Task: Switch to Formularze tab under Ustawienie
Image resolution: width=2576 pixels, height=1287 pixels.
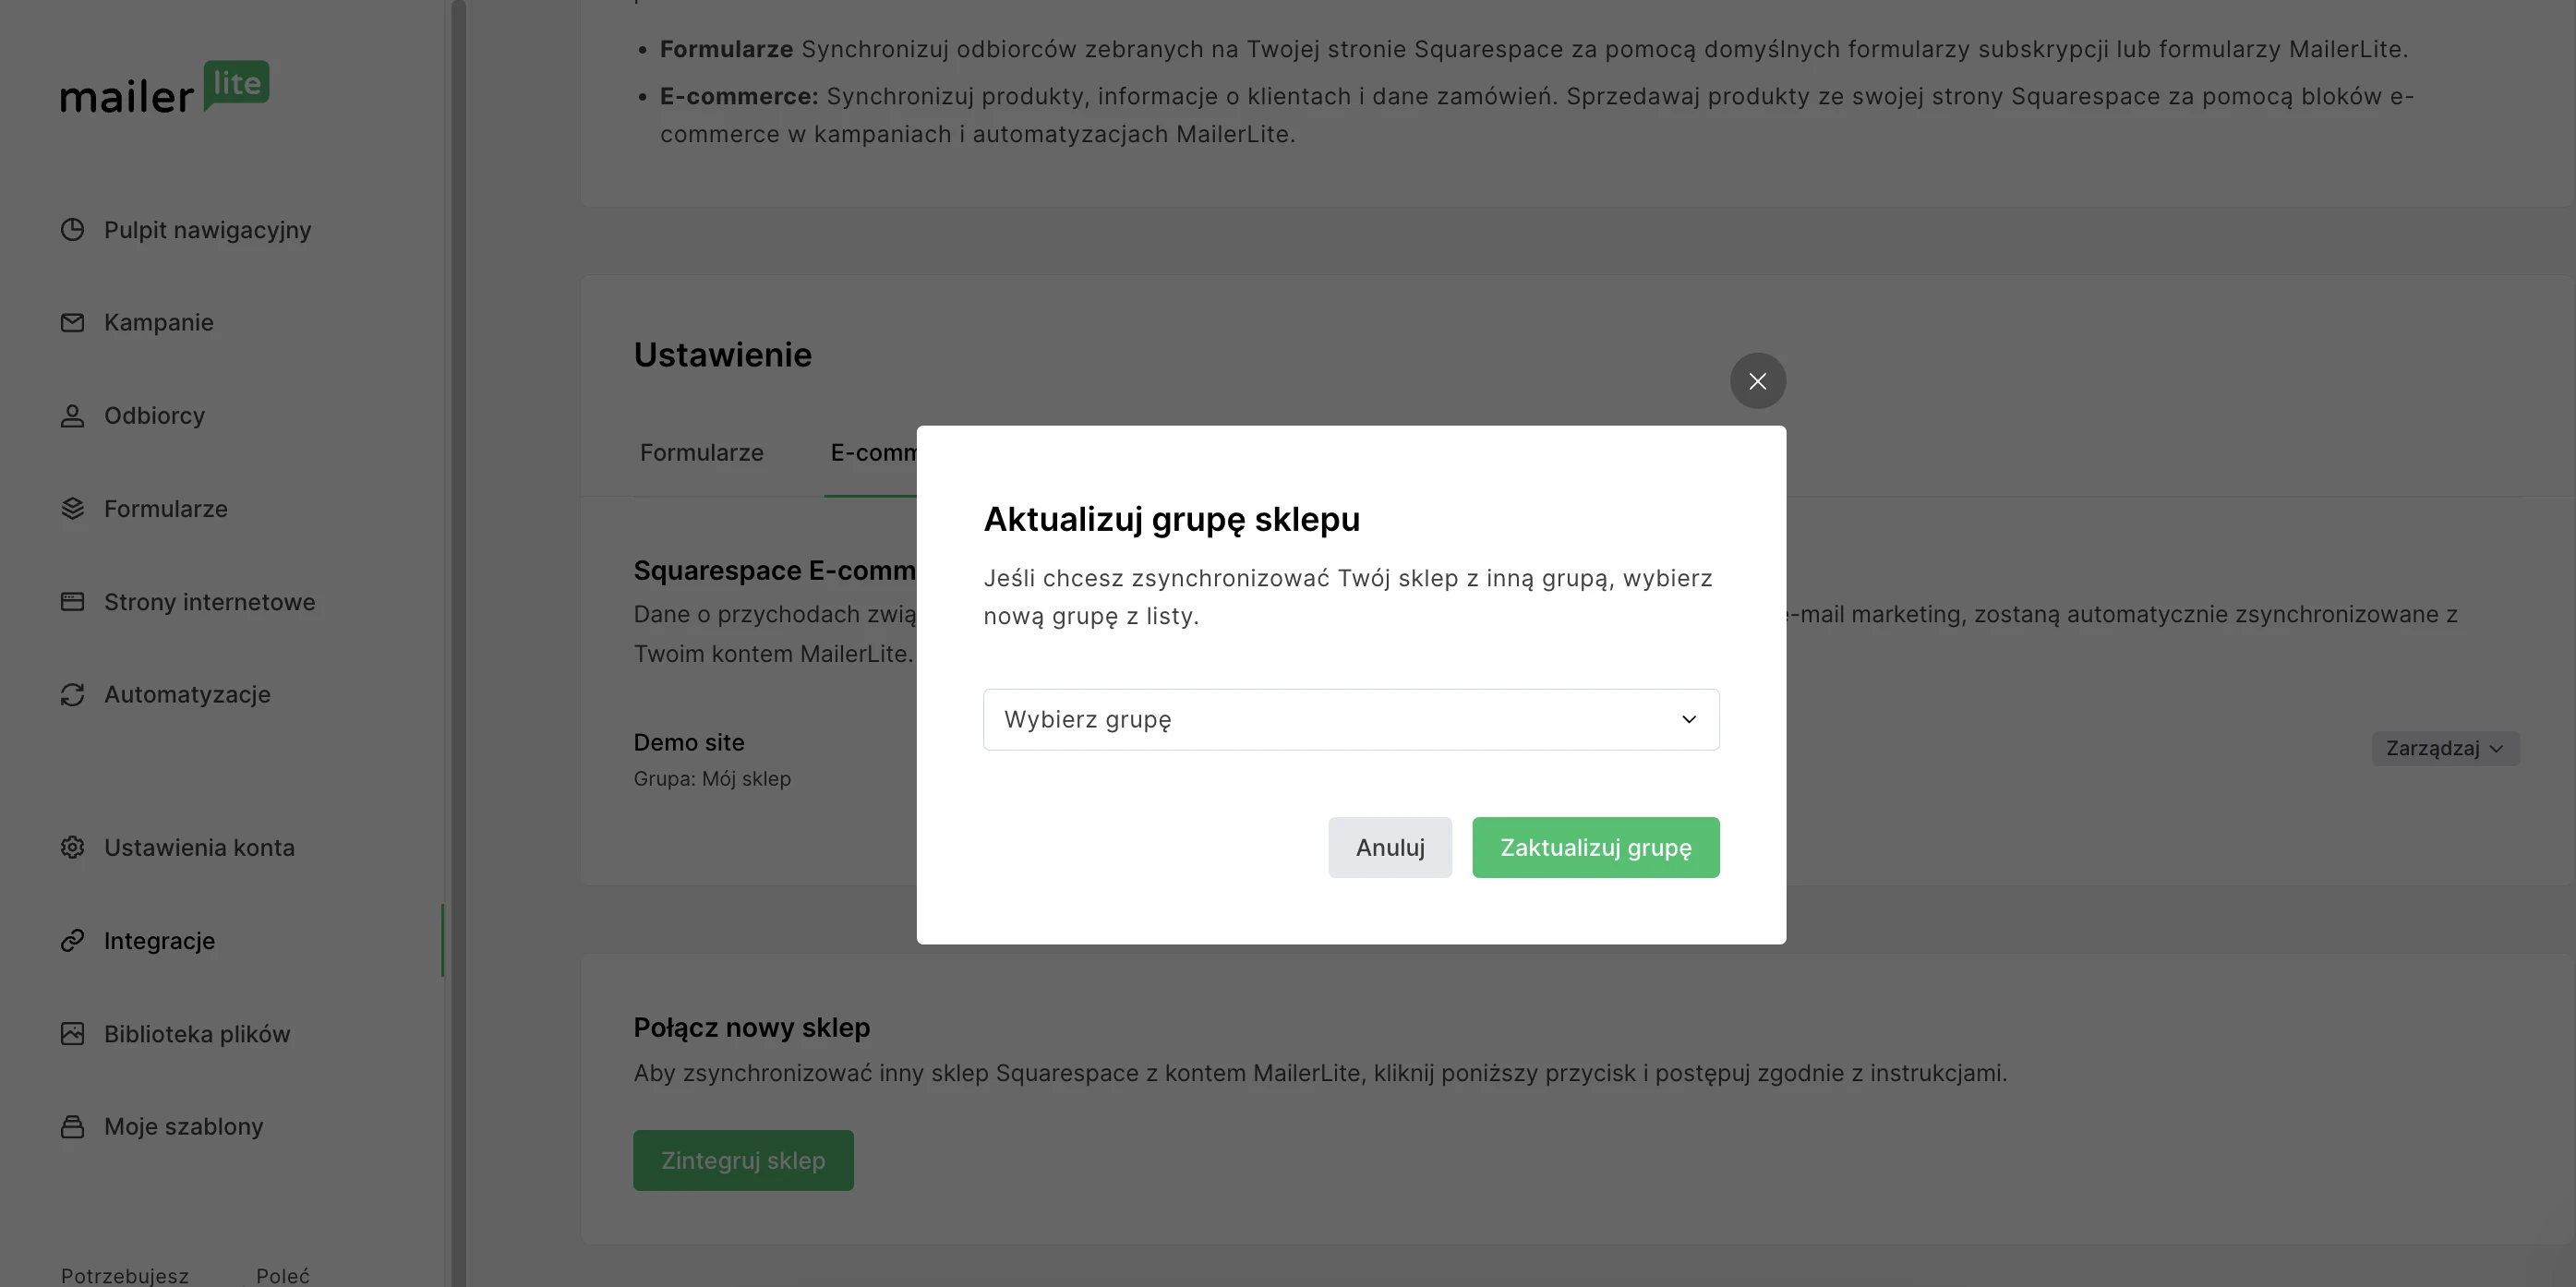Action: coord(701,453)
